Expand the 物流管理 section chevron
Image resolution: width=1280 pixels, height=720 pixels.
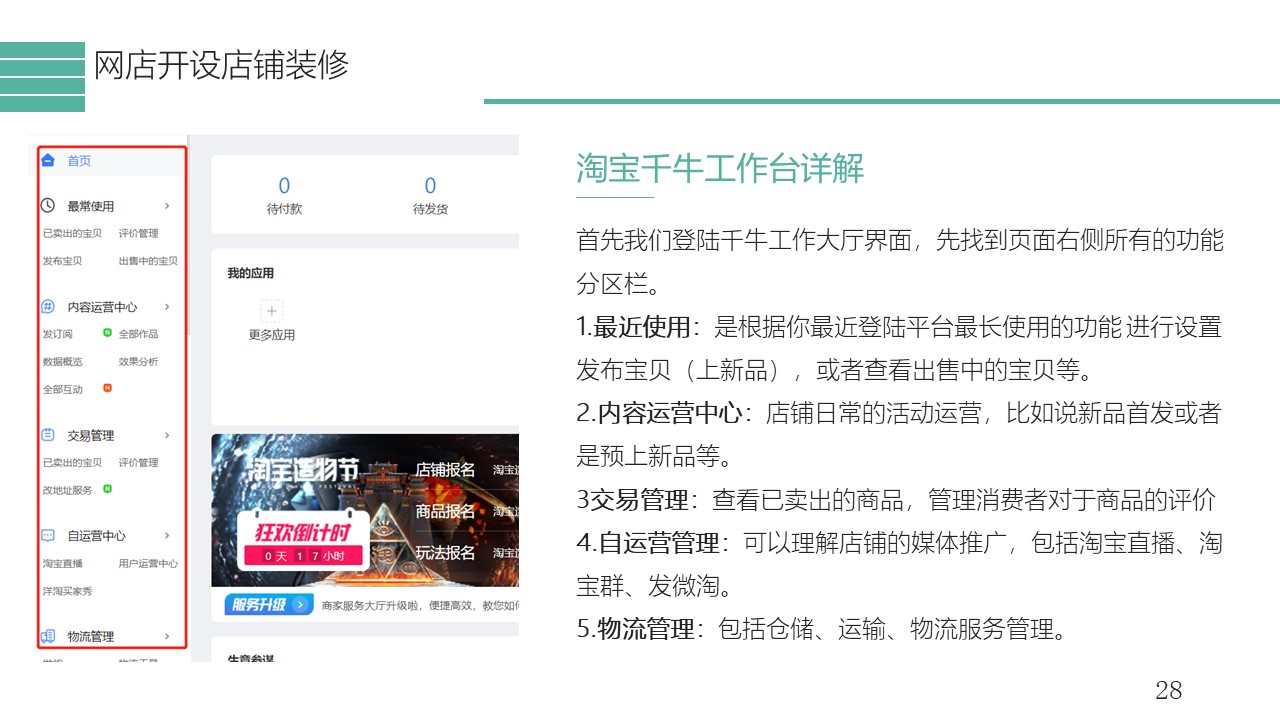click(167, 636)
